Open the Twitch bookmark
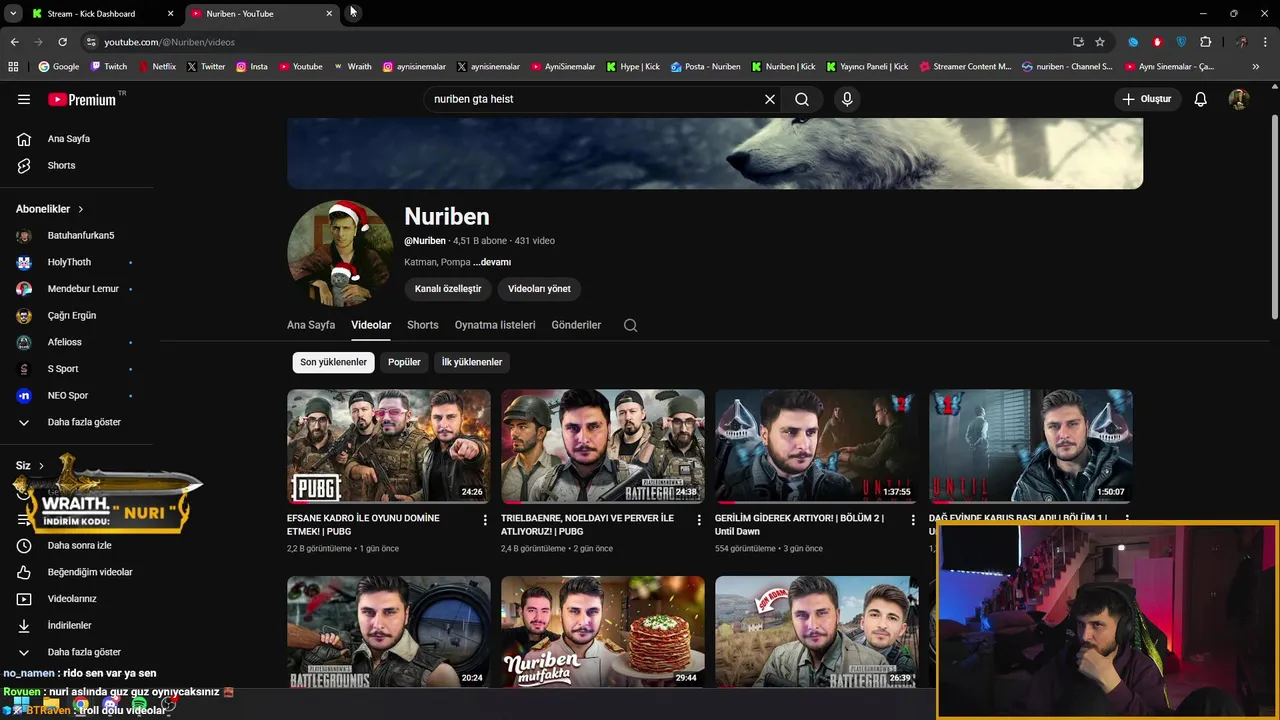This screenshot has width=1280, height=720. pos(109,67)
